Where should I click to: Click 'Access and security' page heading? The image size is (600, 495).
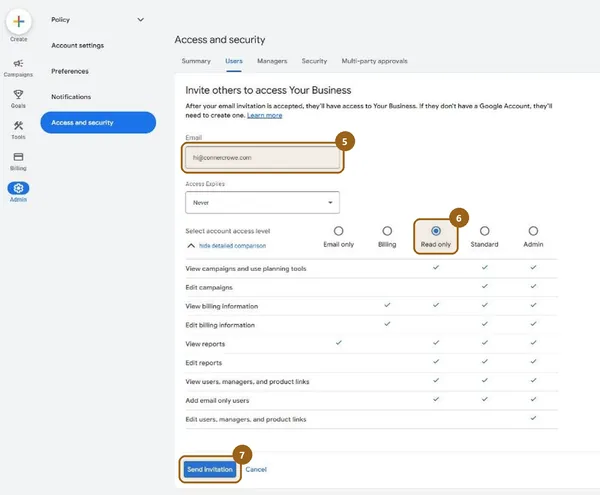220,40
